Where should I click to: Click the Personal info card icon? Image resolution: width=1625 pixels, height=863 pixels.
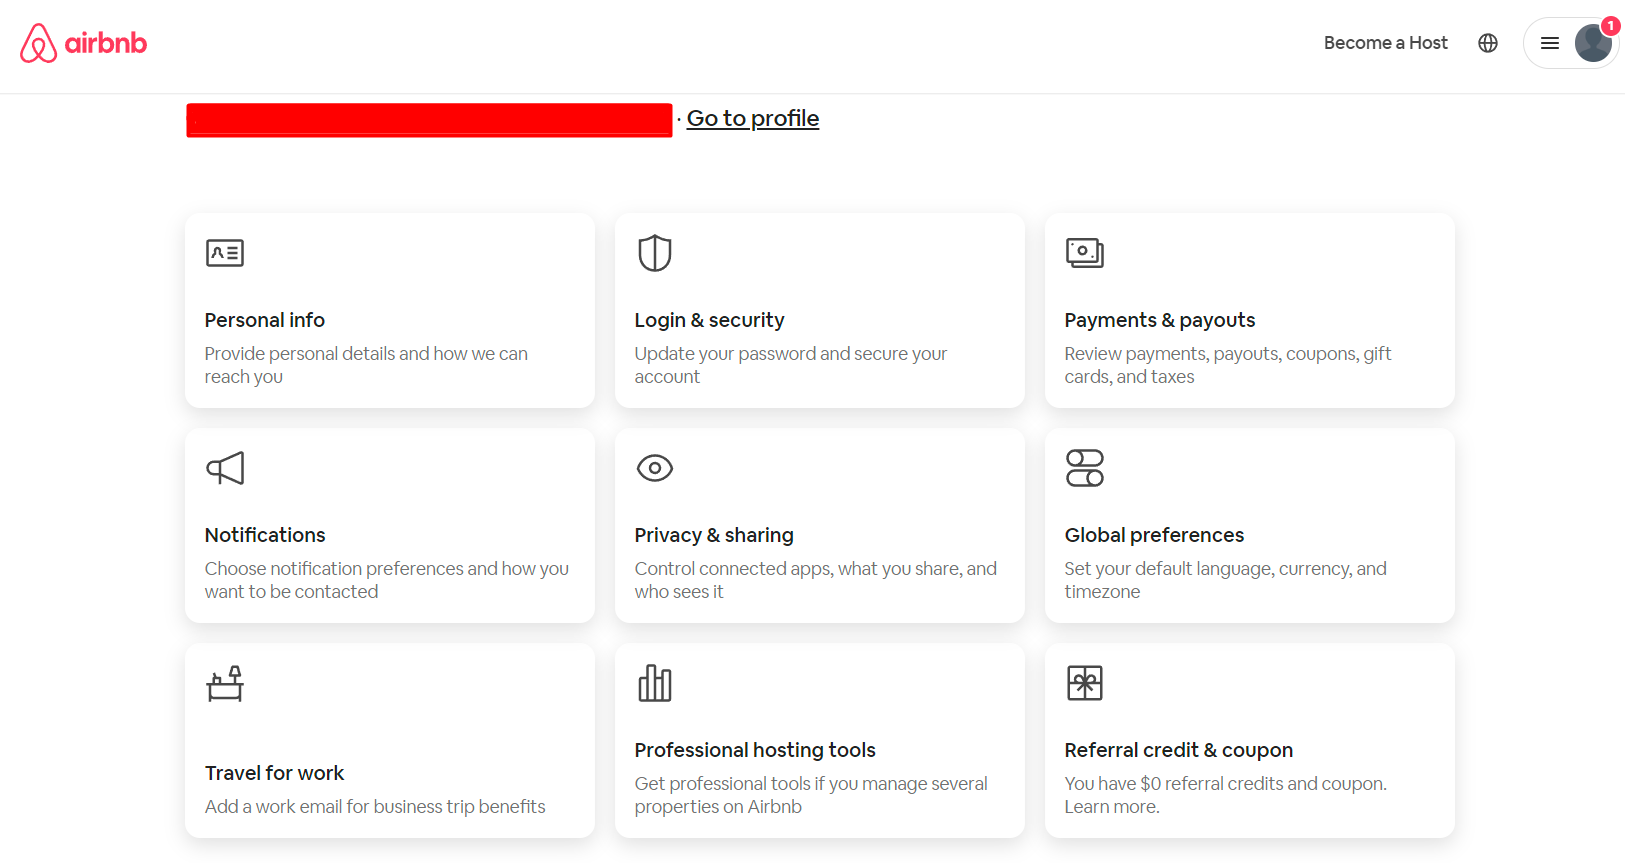pyautogui.click(x=225, y=253)
